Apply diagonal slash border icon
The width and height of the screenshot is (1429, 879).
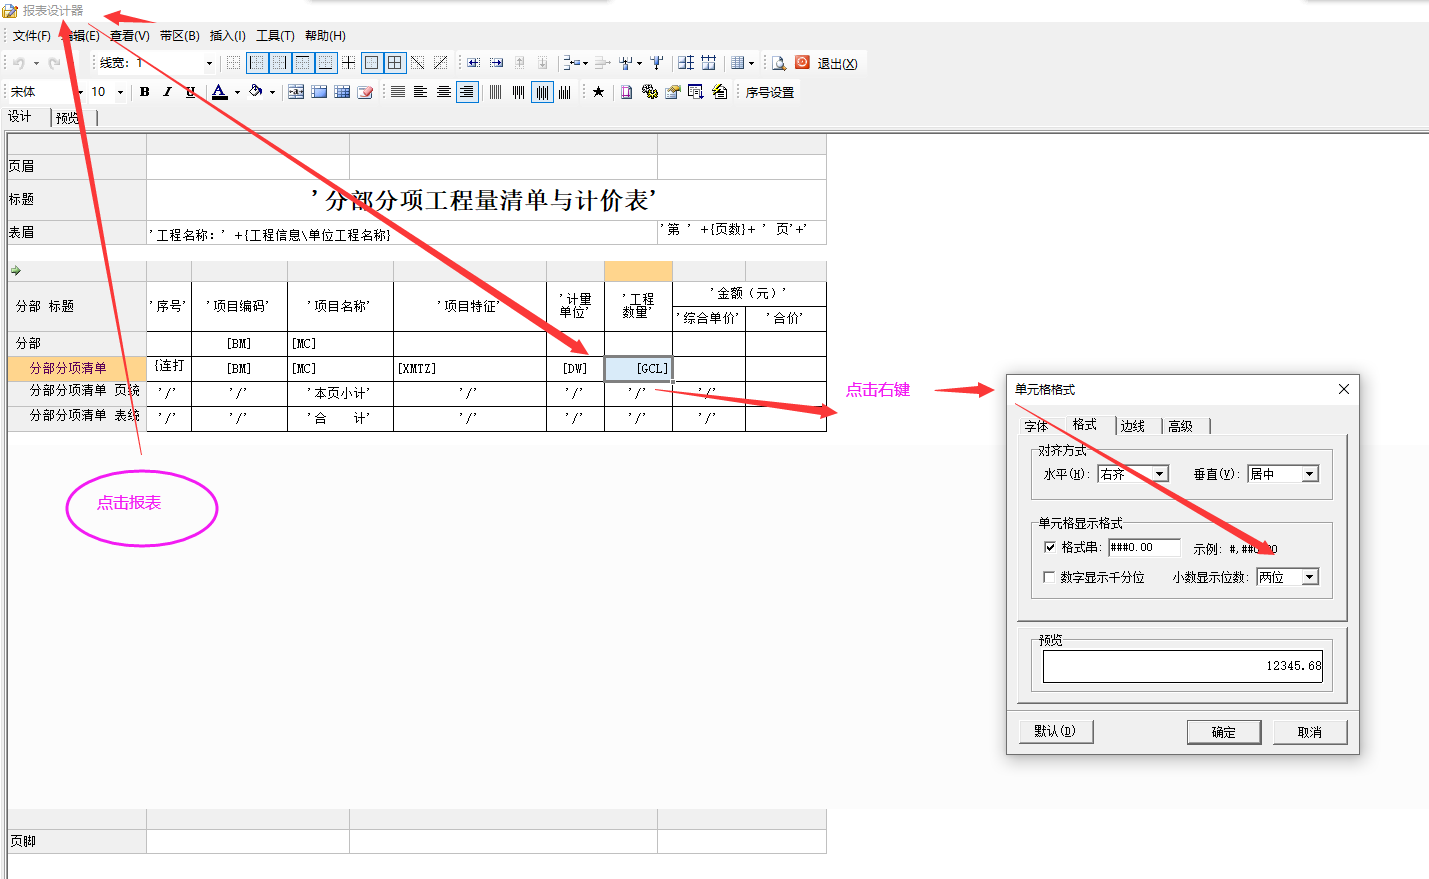[441, 63]
